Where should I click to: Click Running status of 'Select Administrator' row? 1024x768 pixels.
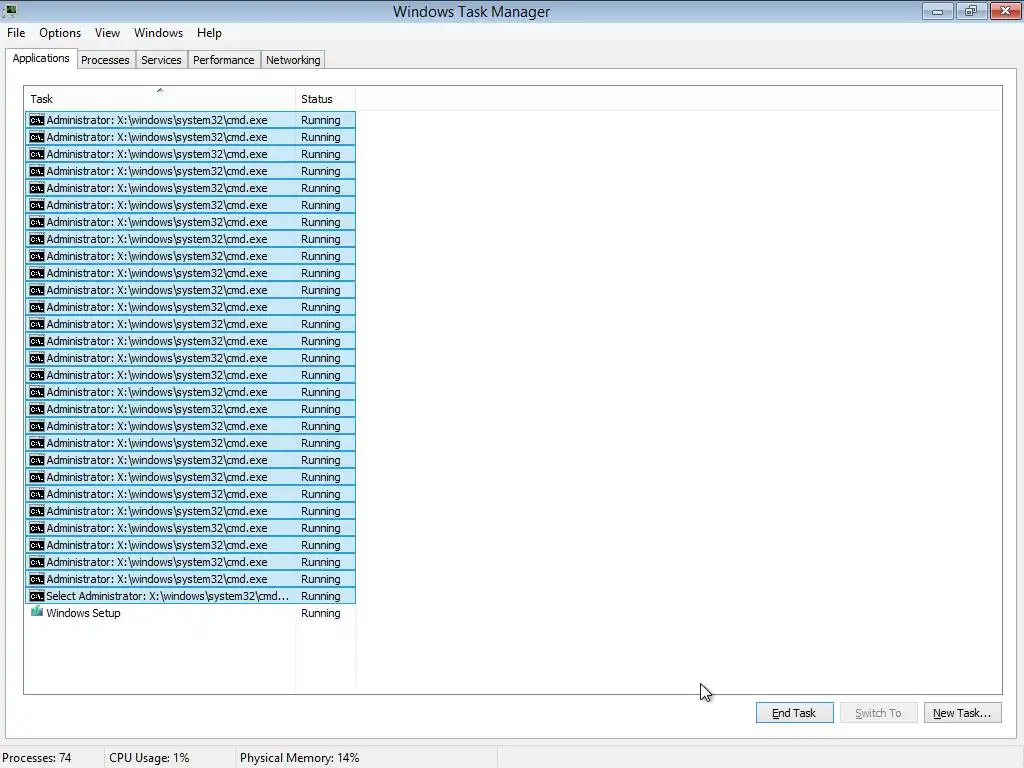[321, 596]
